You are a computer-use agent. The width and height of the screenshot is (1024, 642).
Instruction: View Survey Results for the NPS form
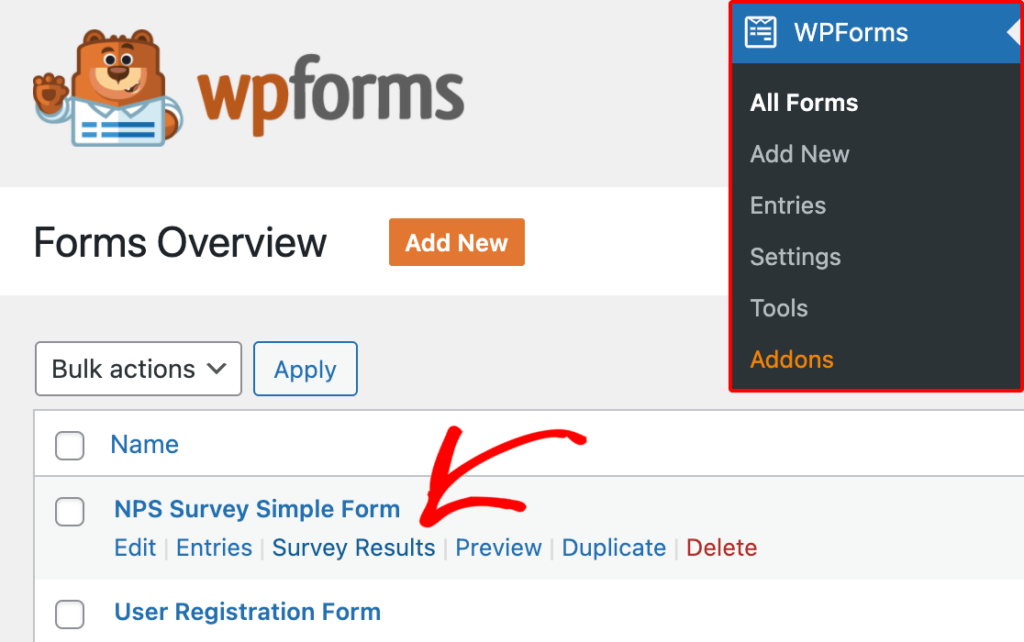coord(353,547)
